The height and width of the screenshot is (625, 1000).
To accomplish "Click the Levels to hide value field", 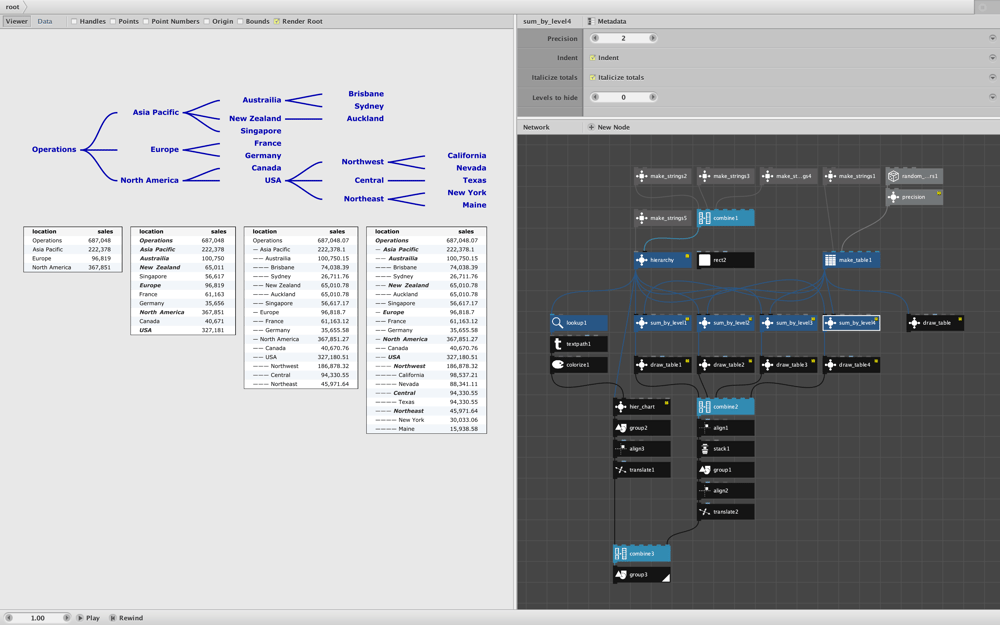I will click(624, 98).
